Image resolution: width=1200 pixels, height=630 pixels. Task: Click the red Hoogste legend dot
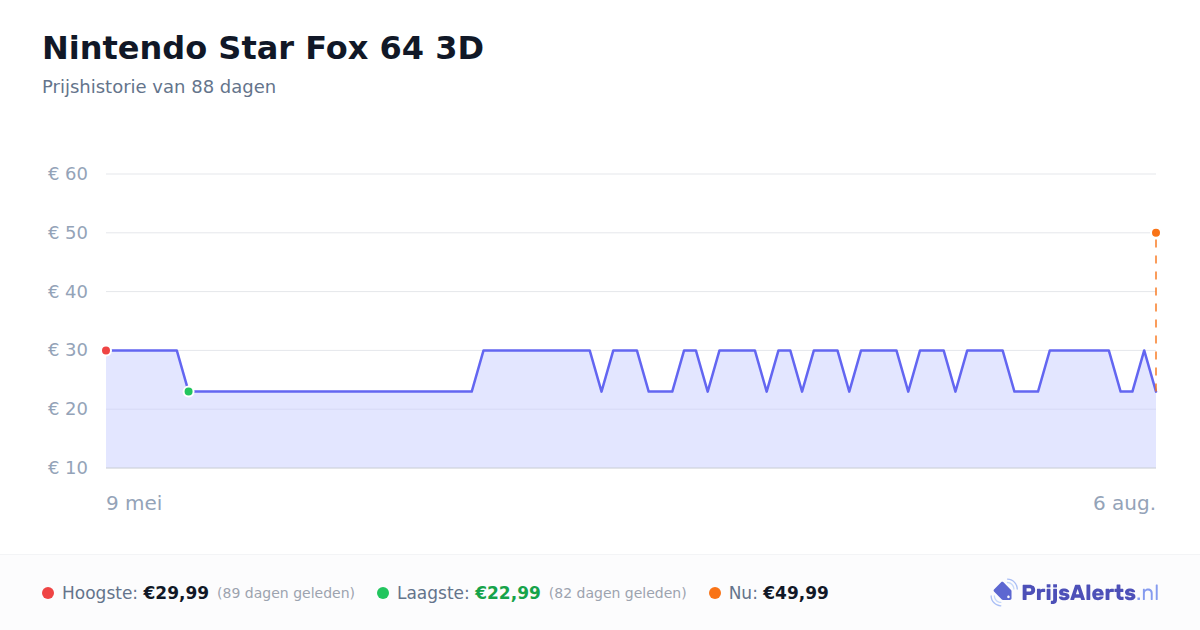[48, 593]
